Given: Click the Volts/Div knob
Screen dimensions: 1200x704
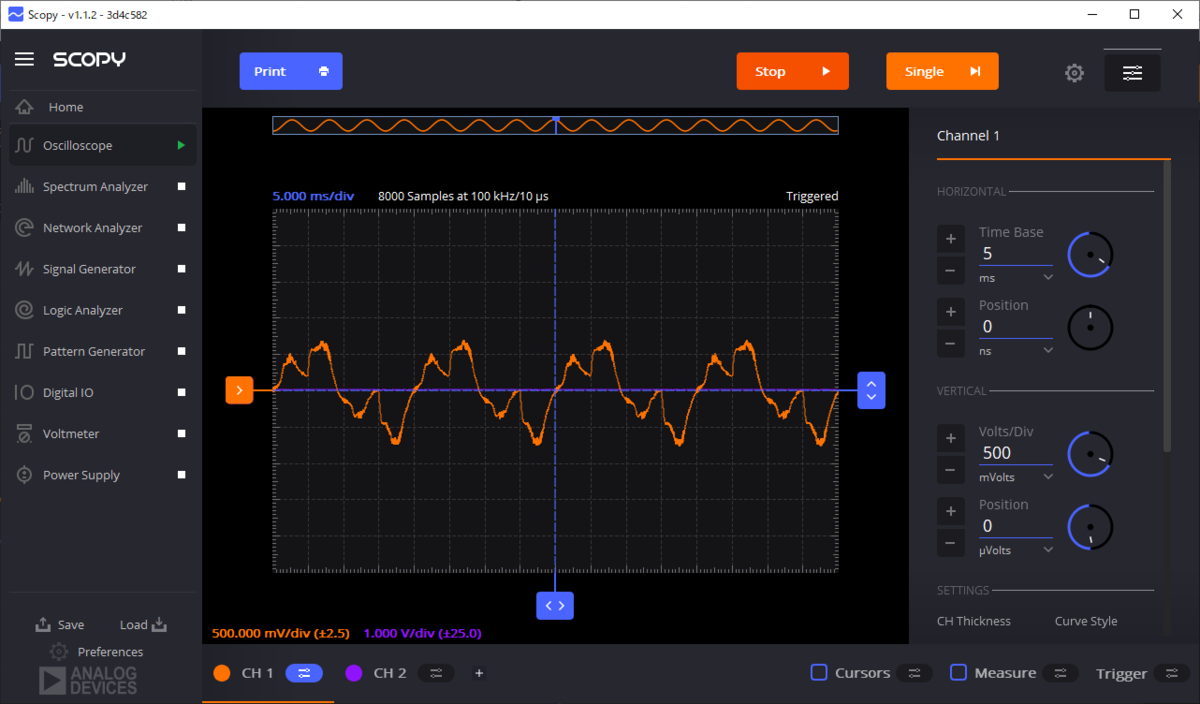Looking at the screenshot, I should (1090, 455).
